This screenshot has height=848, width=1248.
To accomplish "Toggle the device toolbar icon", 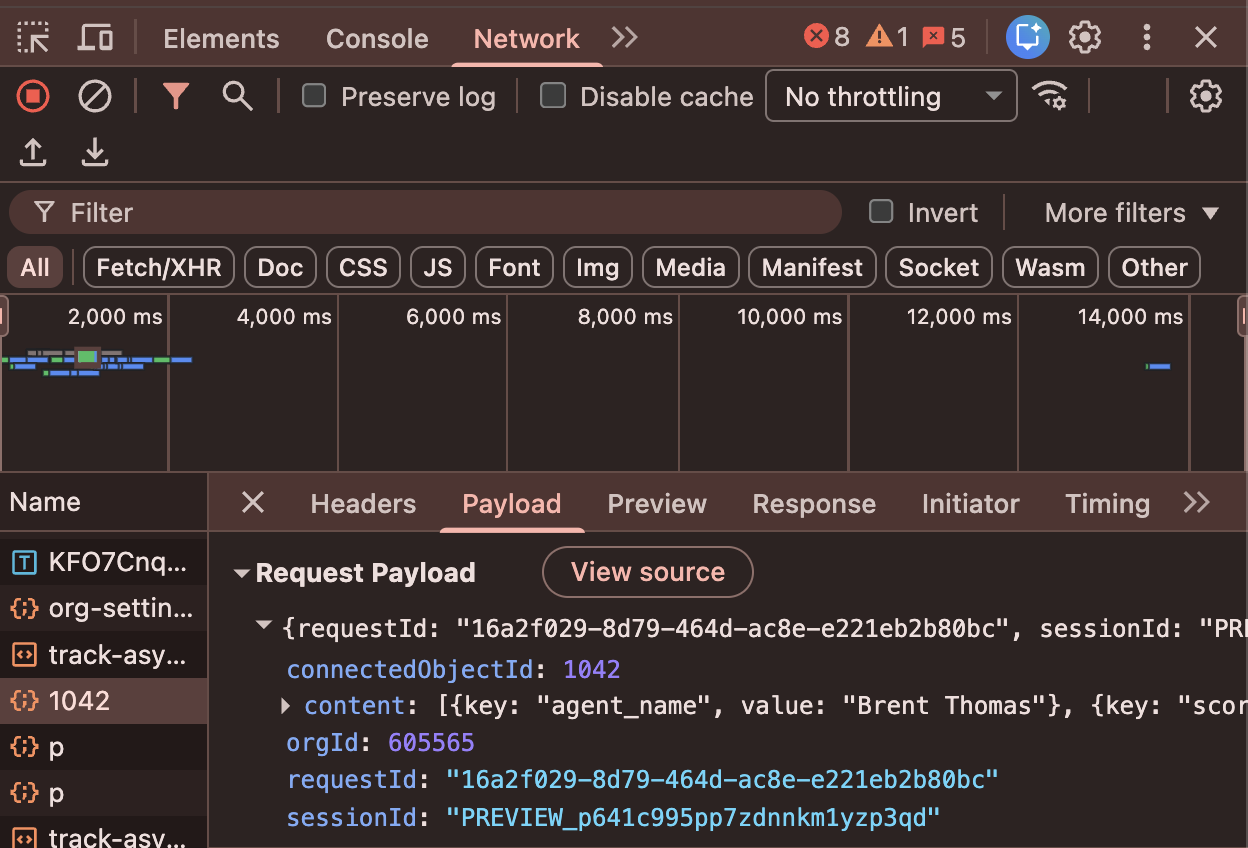I will tap(95, 38).
